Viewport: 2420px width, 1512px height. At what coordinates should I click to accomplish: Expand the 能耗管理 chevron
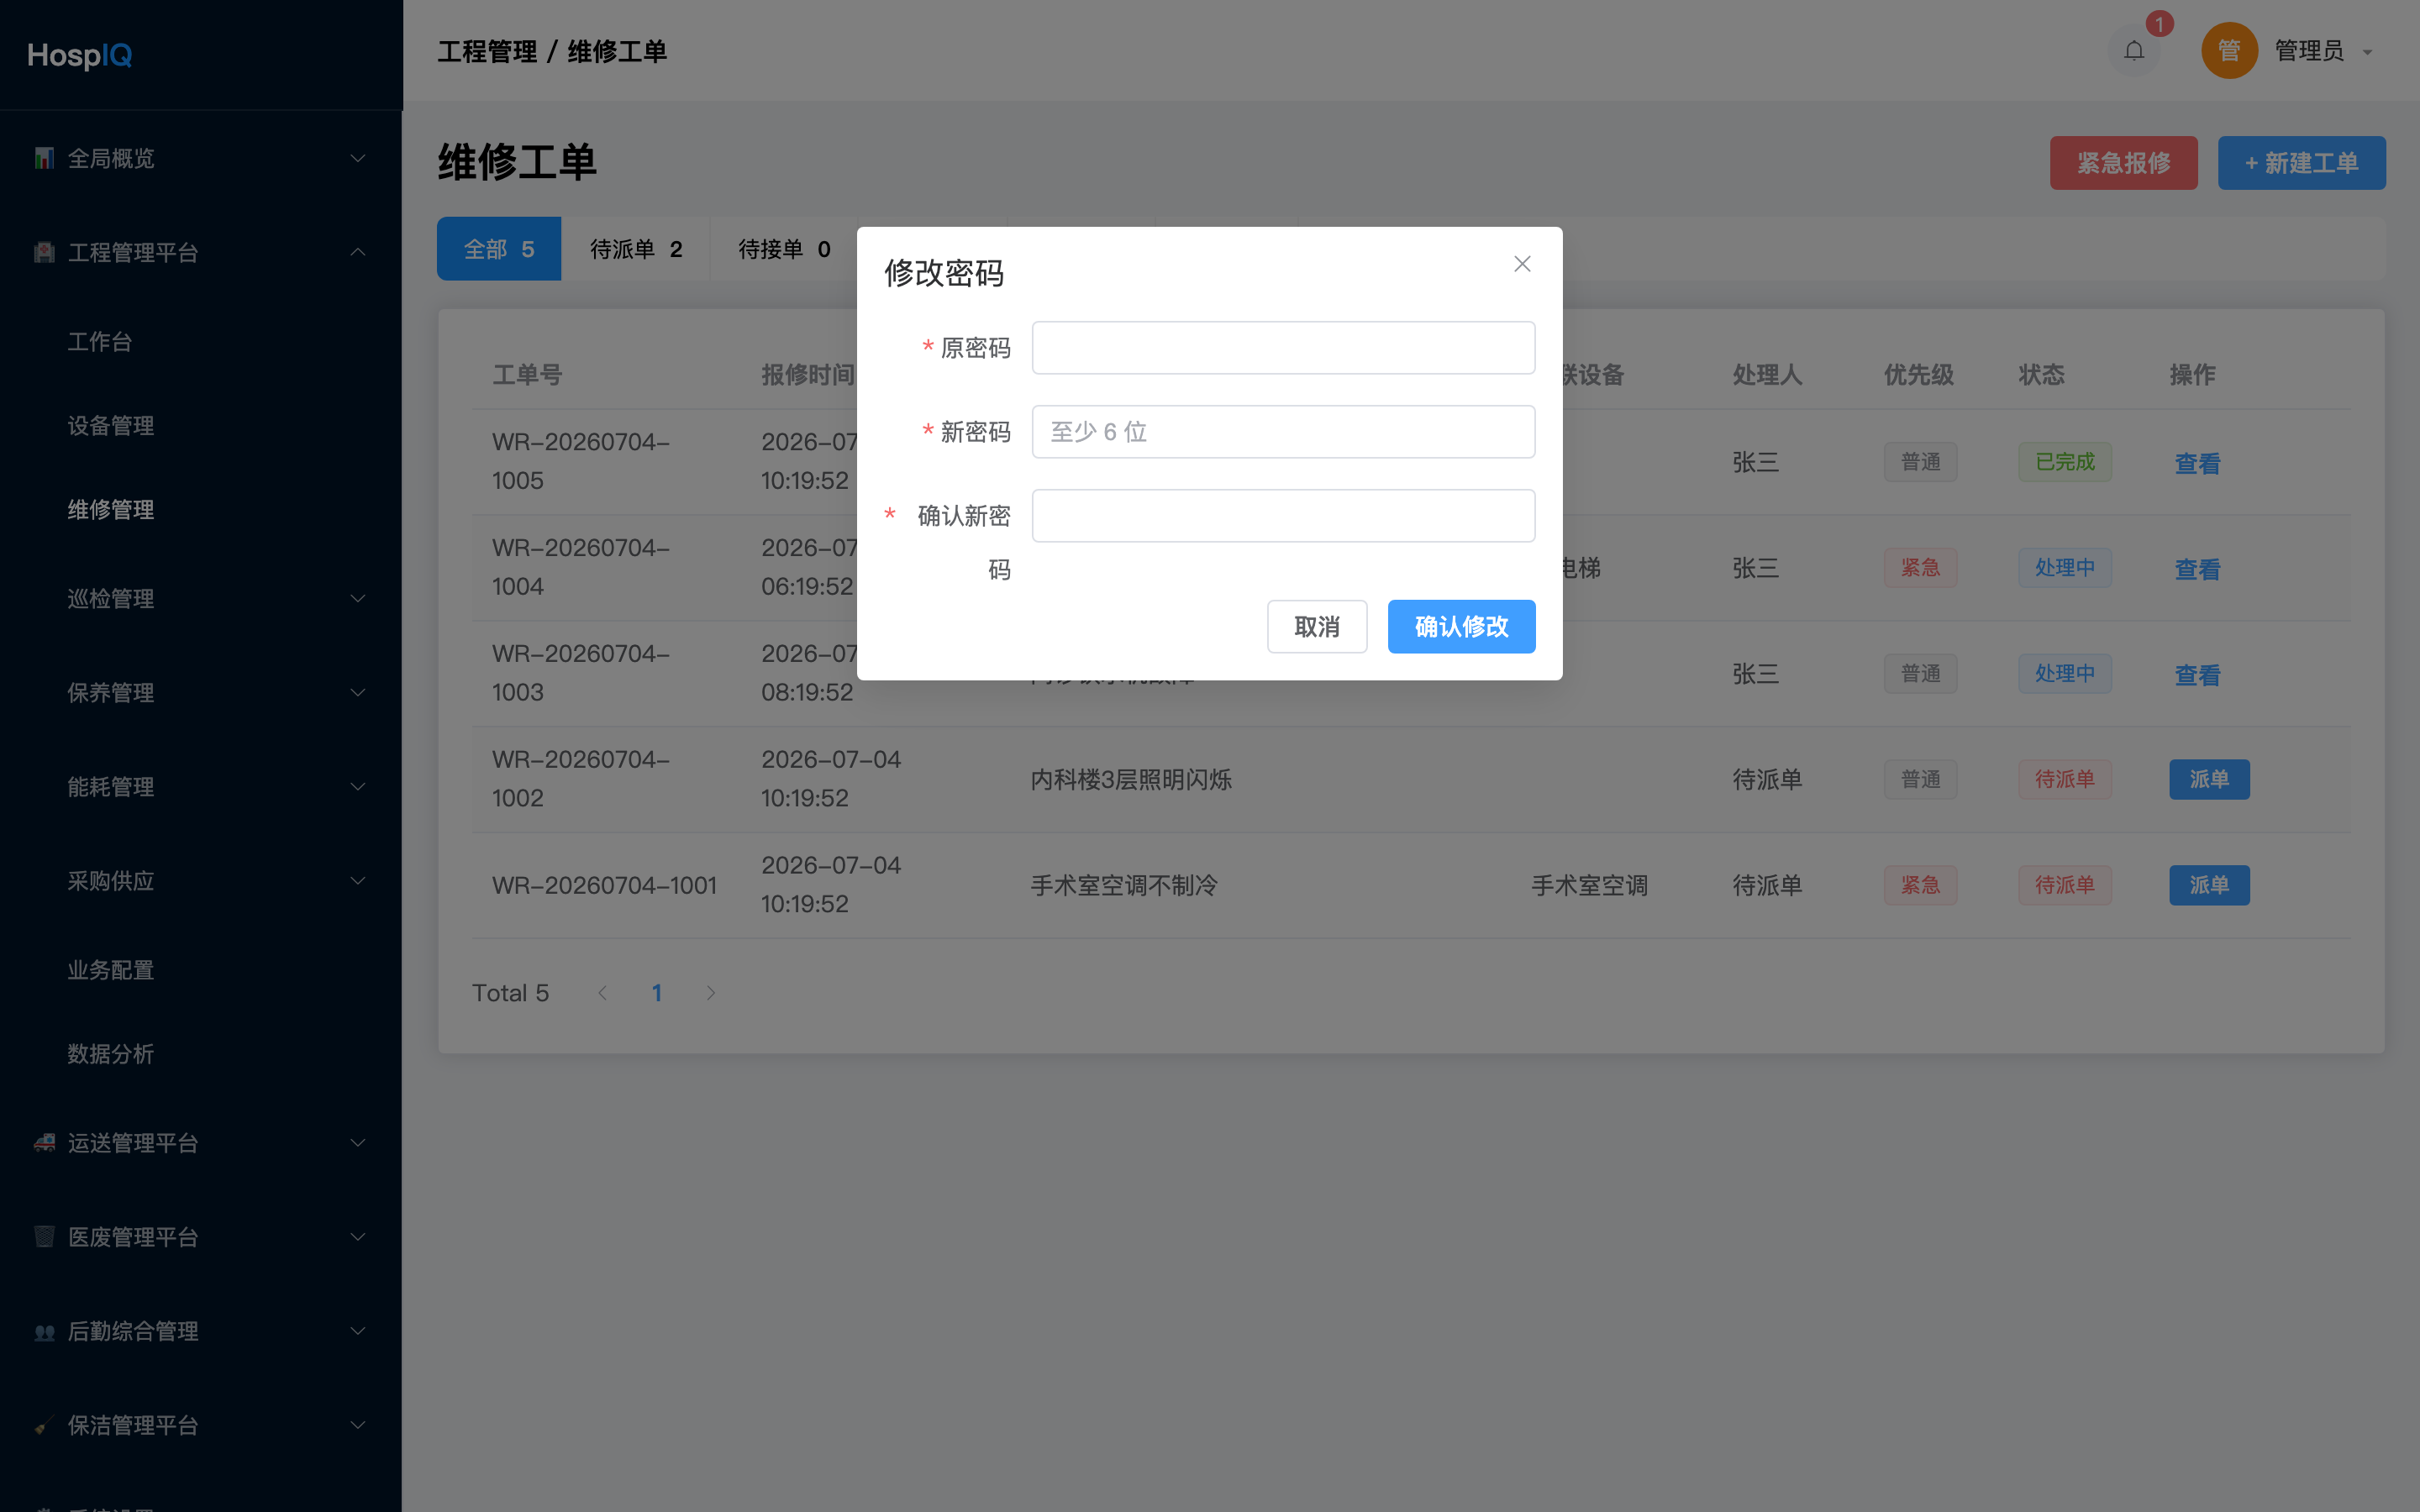coord(357,787)
